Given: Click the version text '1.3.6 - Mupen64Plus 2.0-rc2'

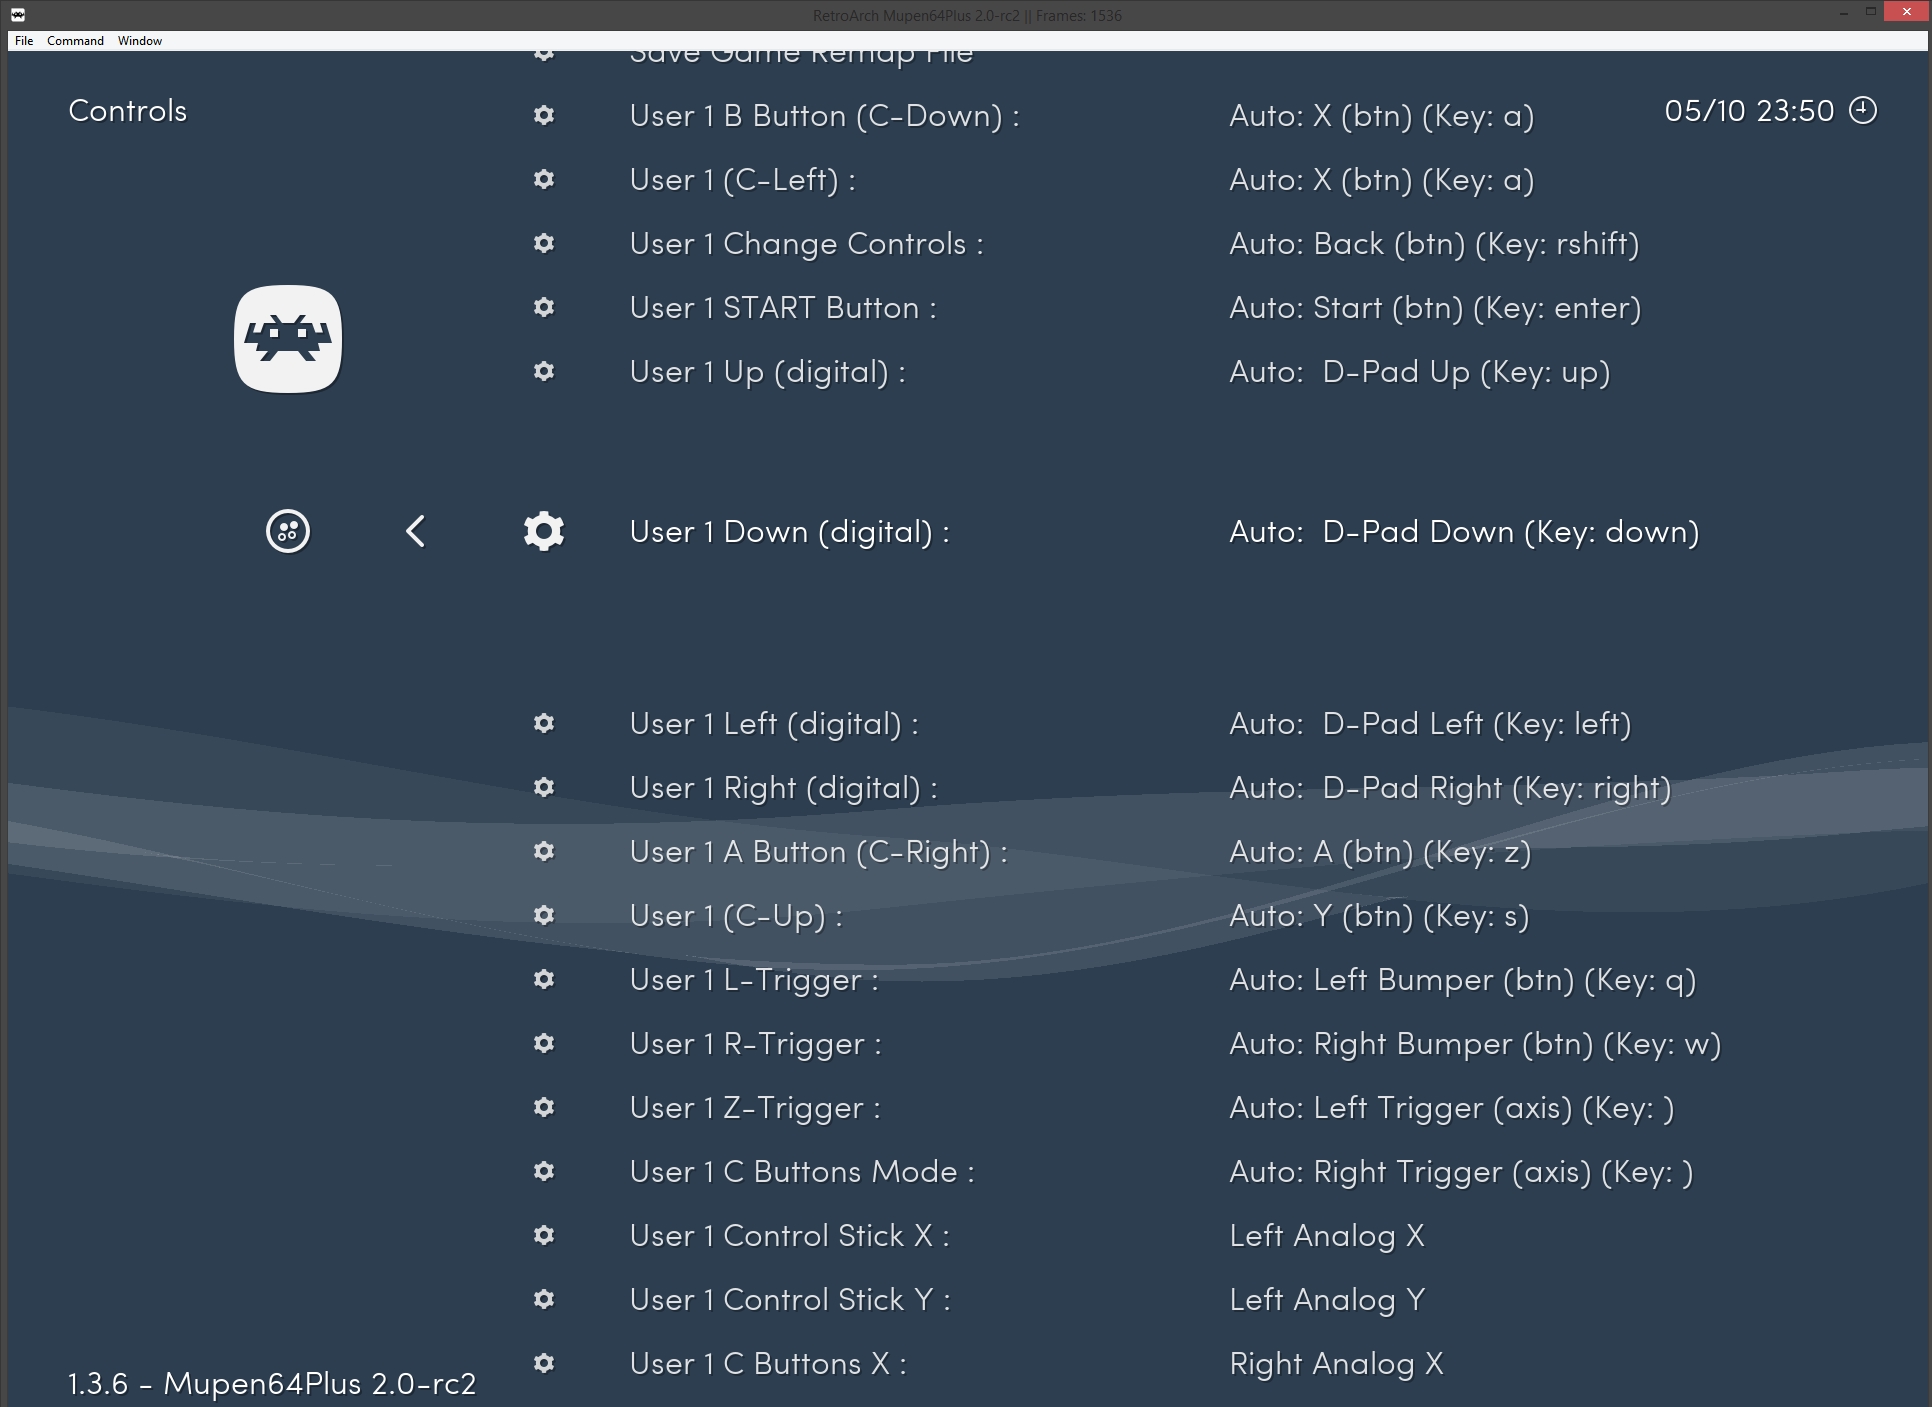Looking at the screenshot, I should [x=272, y=1384].
